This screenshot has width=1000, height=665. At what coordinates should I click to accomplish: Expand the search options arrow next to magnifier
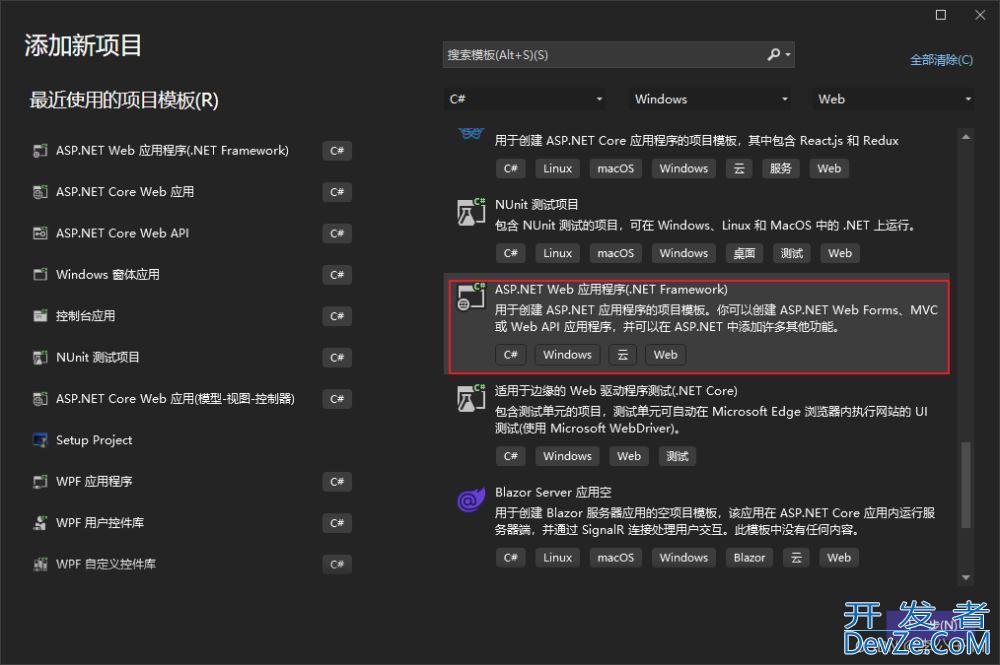788,55
